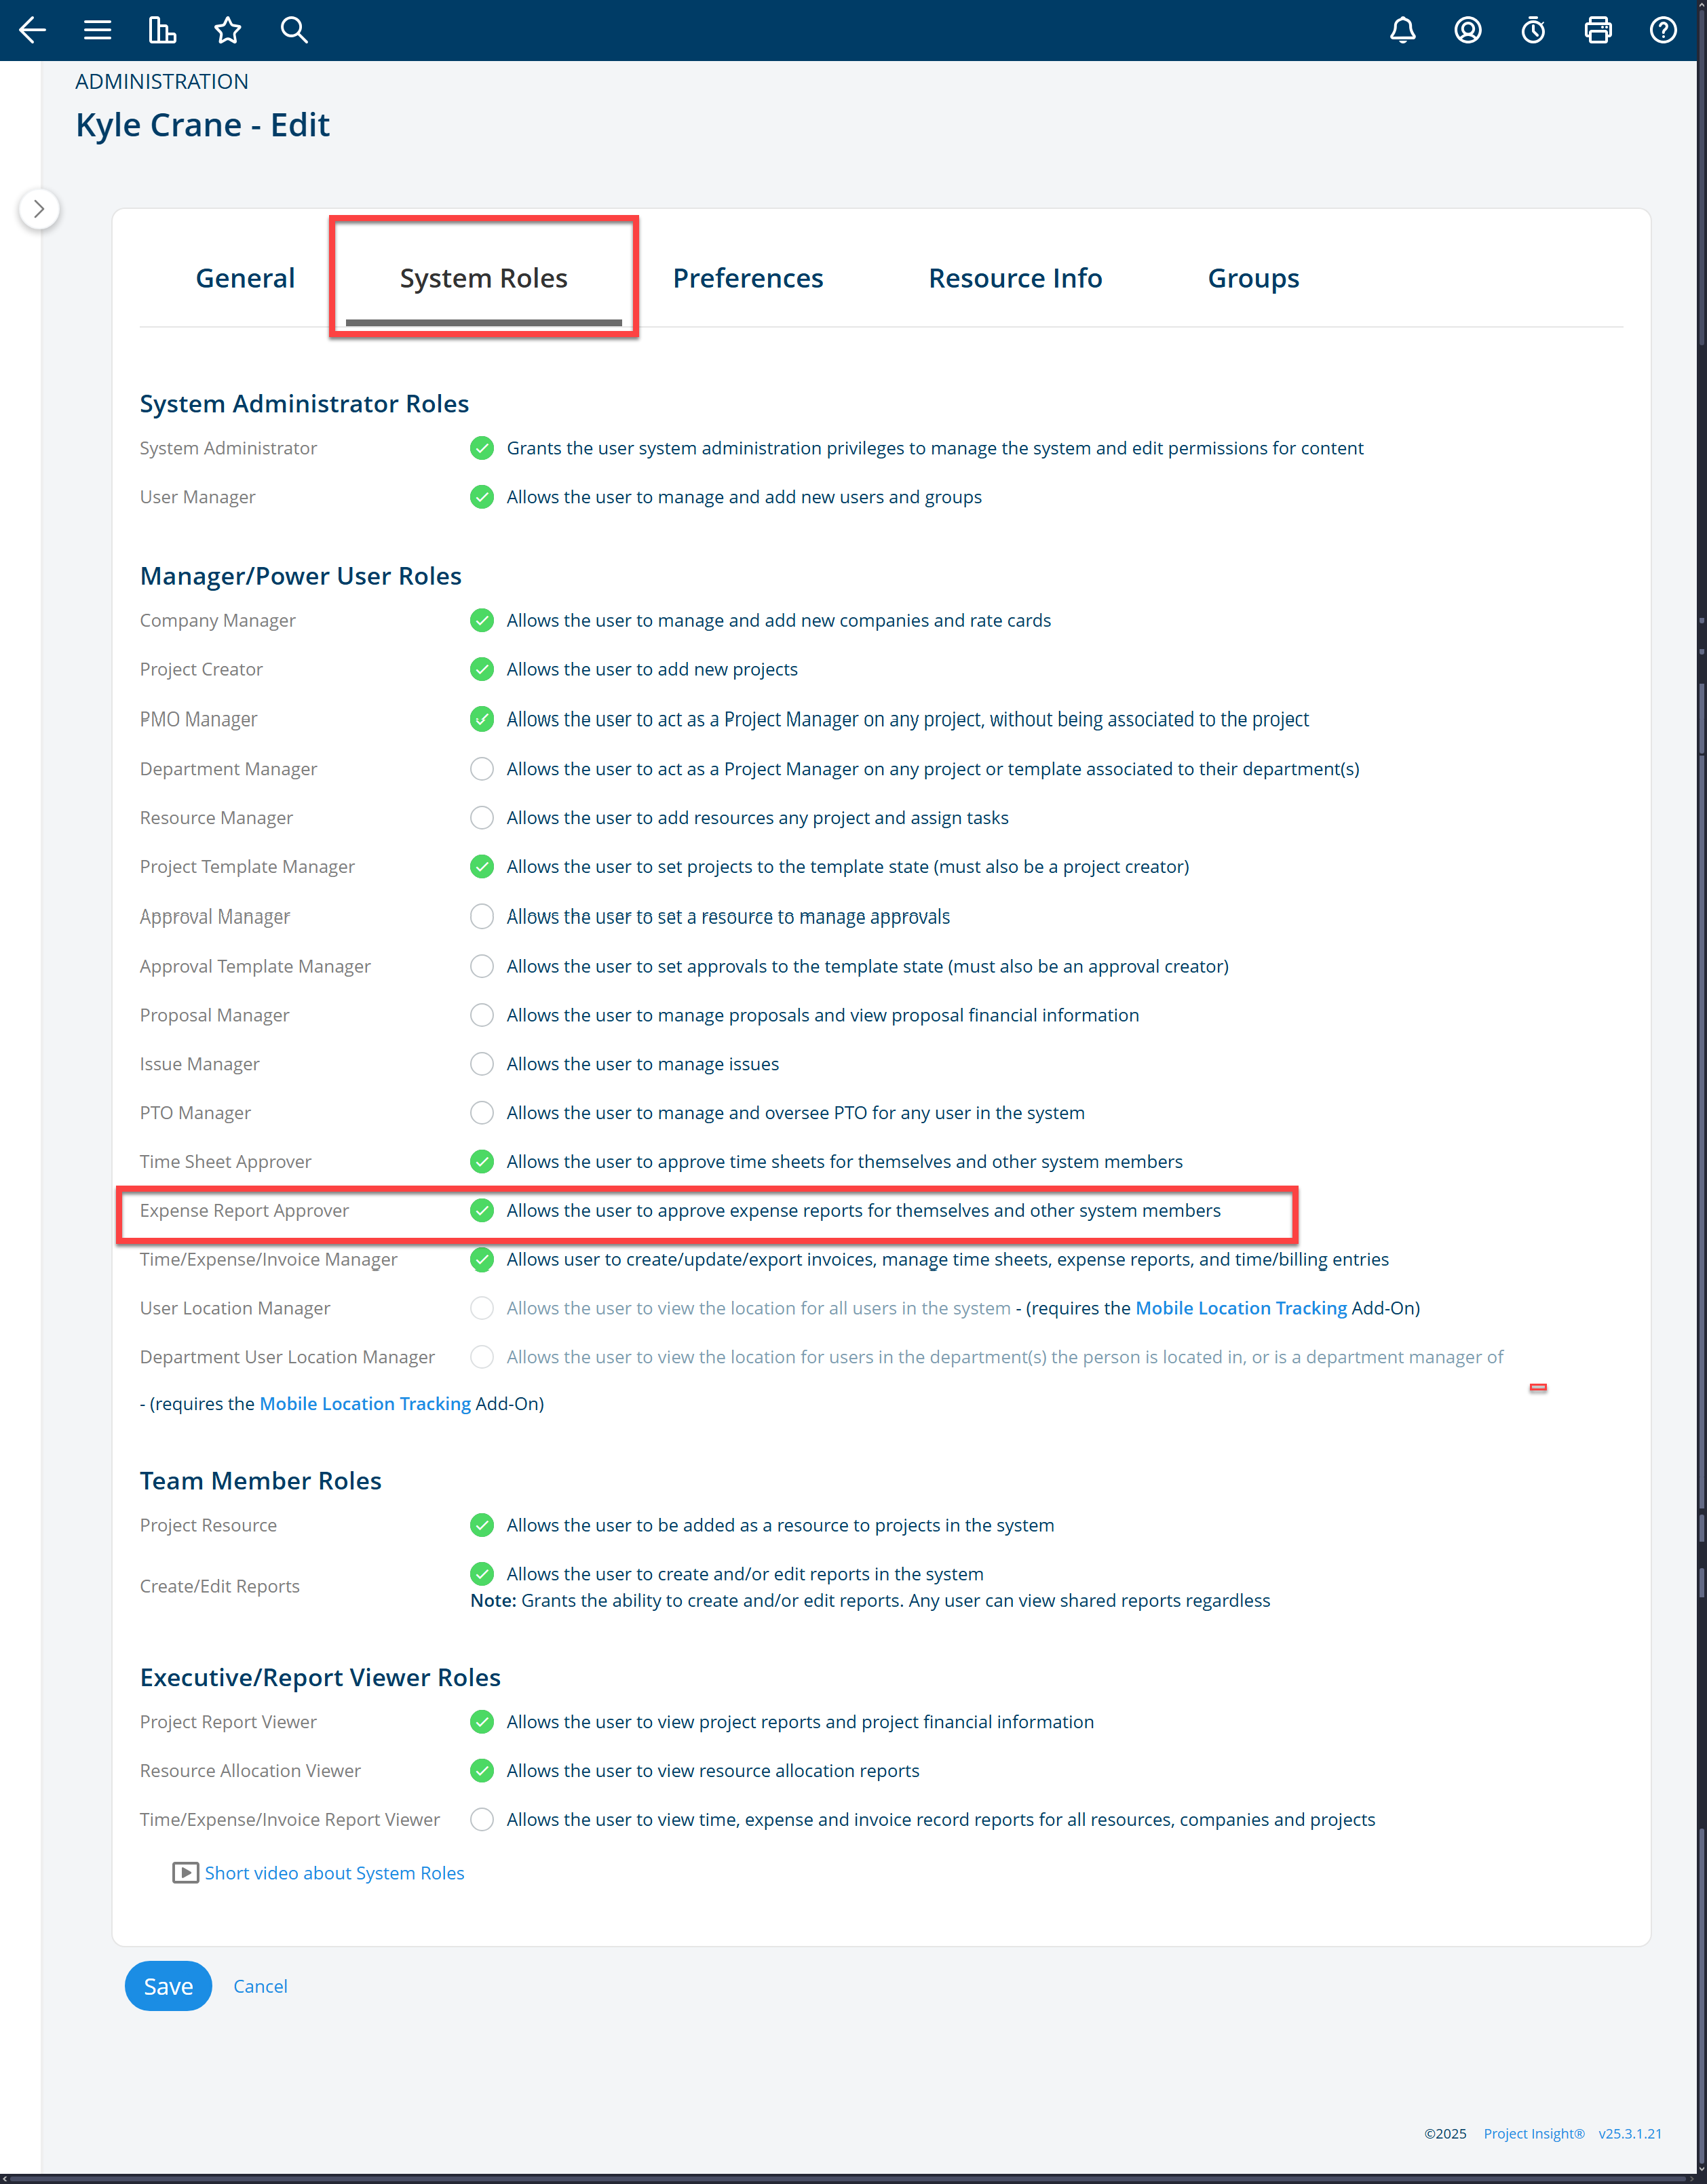
Task: Toggle the Project Resource role
Action: [482, 1525]
